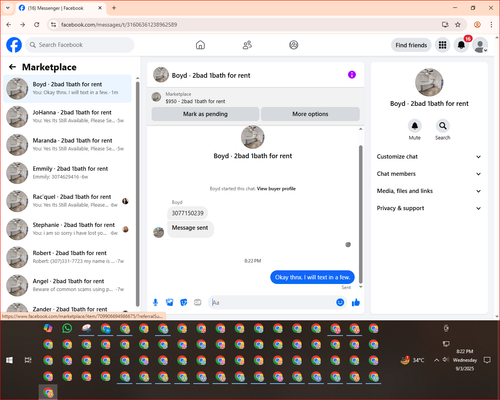Open Maranda's 2bad 1bath conversation
Screen dimensions: 500x400
[x=68, y=144]
